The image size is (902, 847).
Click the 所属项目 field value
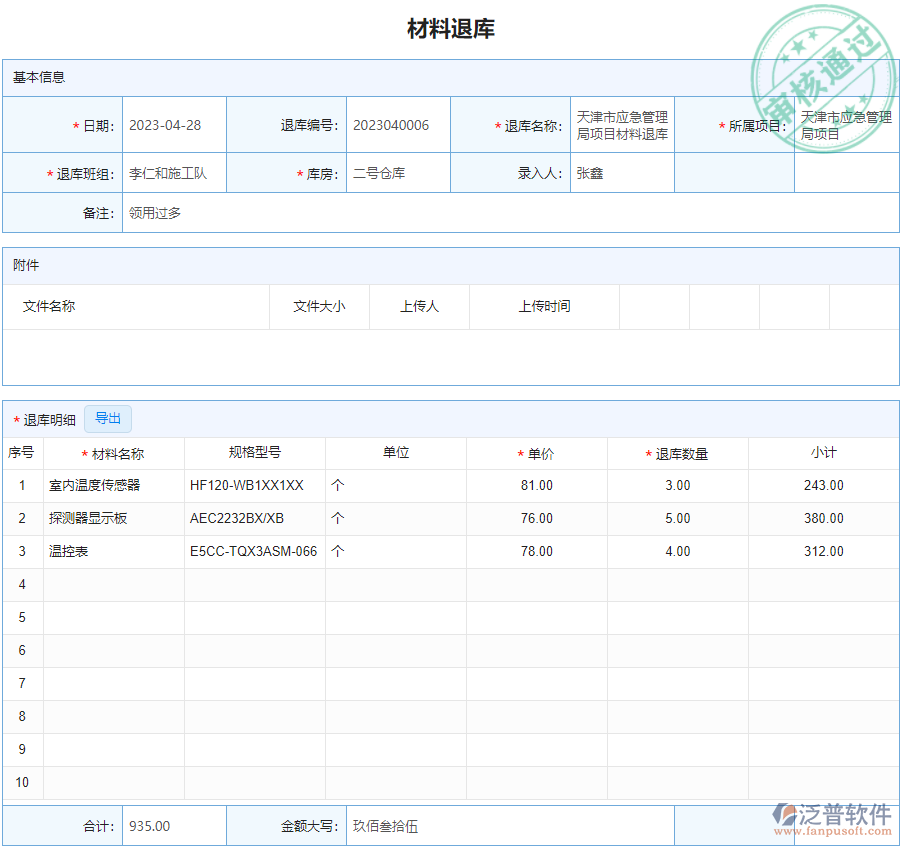[845, 126]
